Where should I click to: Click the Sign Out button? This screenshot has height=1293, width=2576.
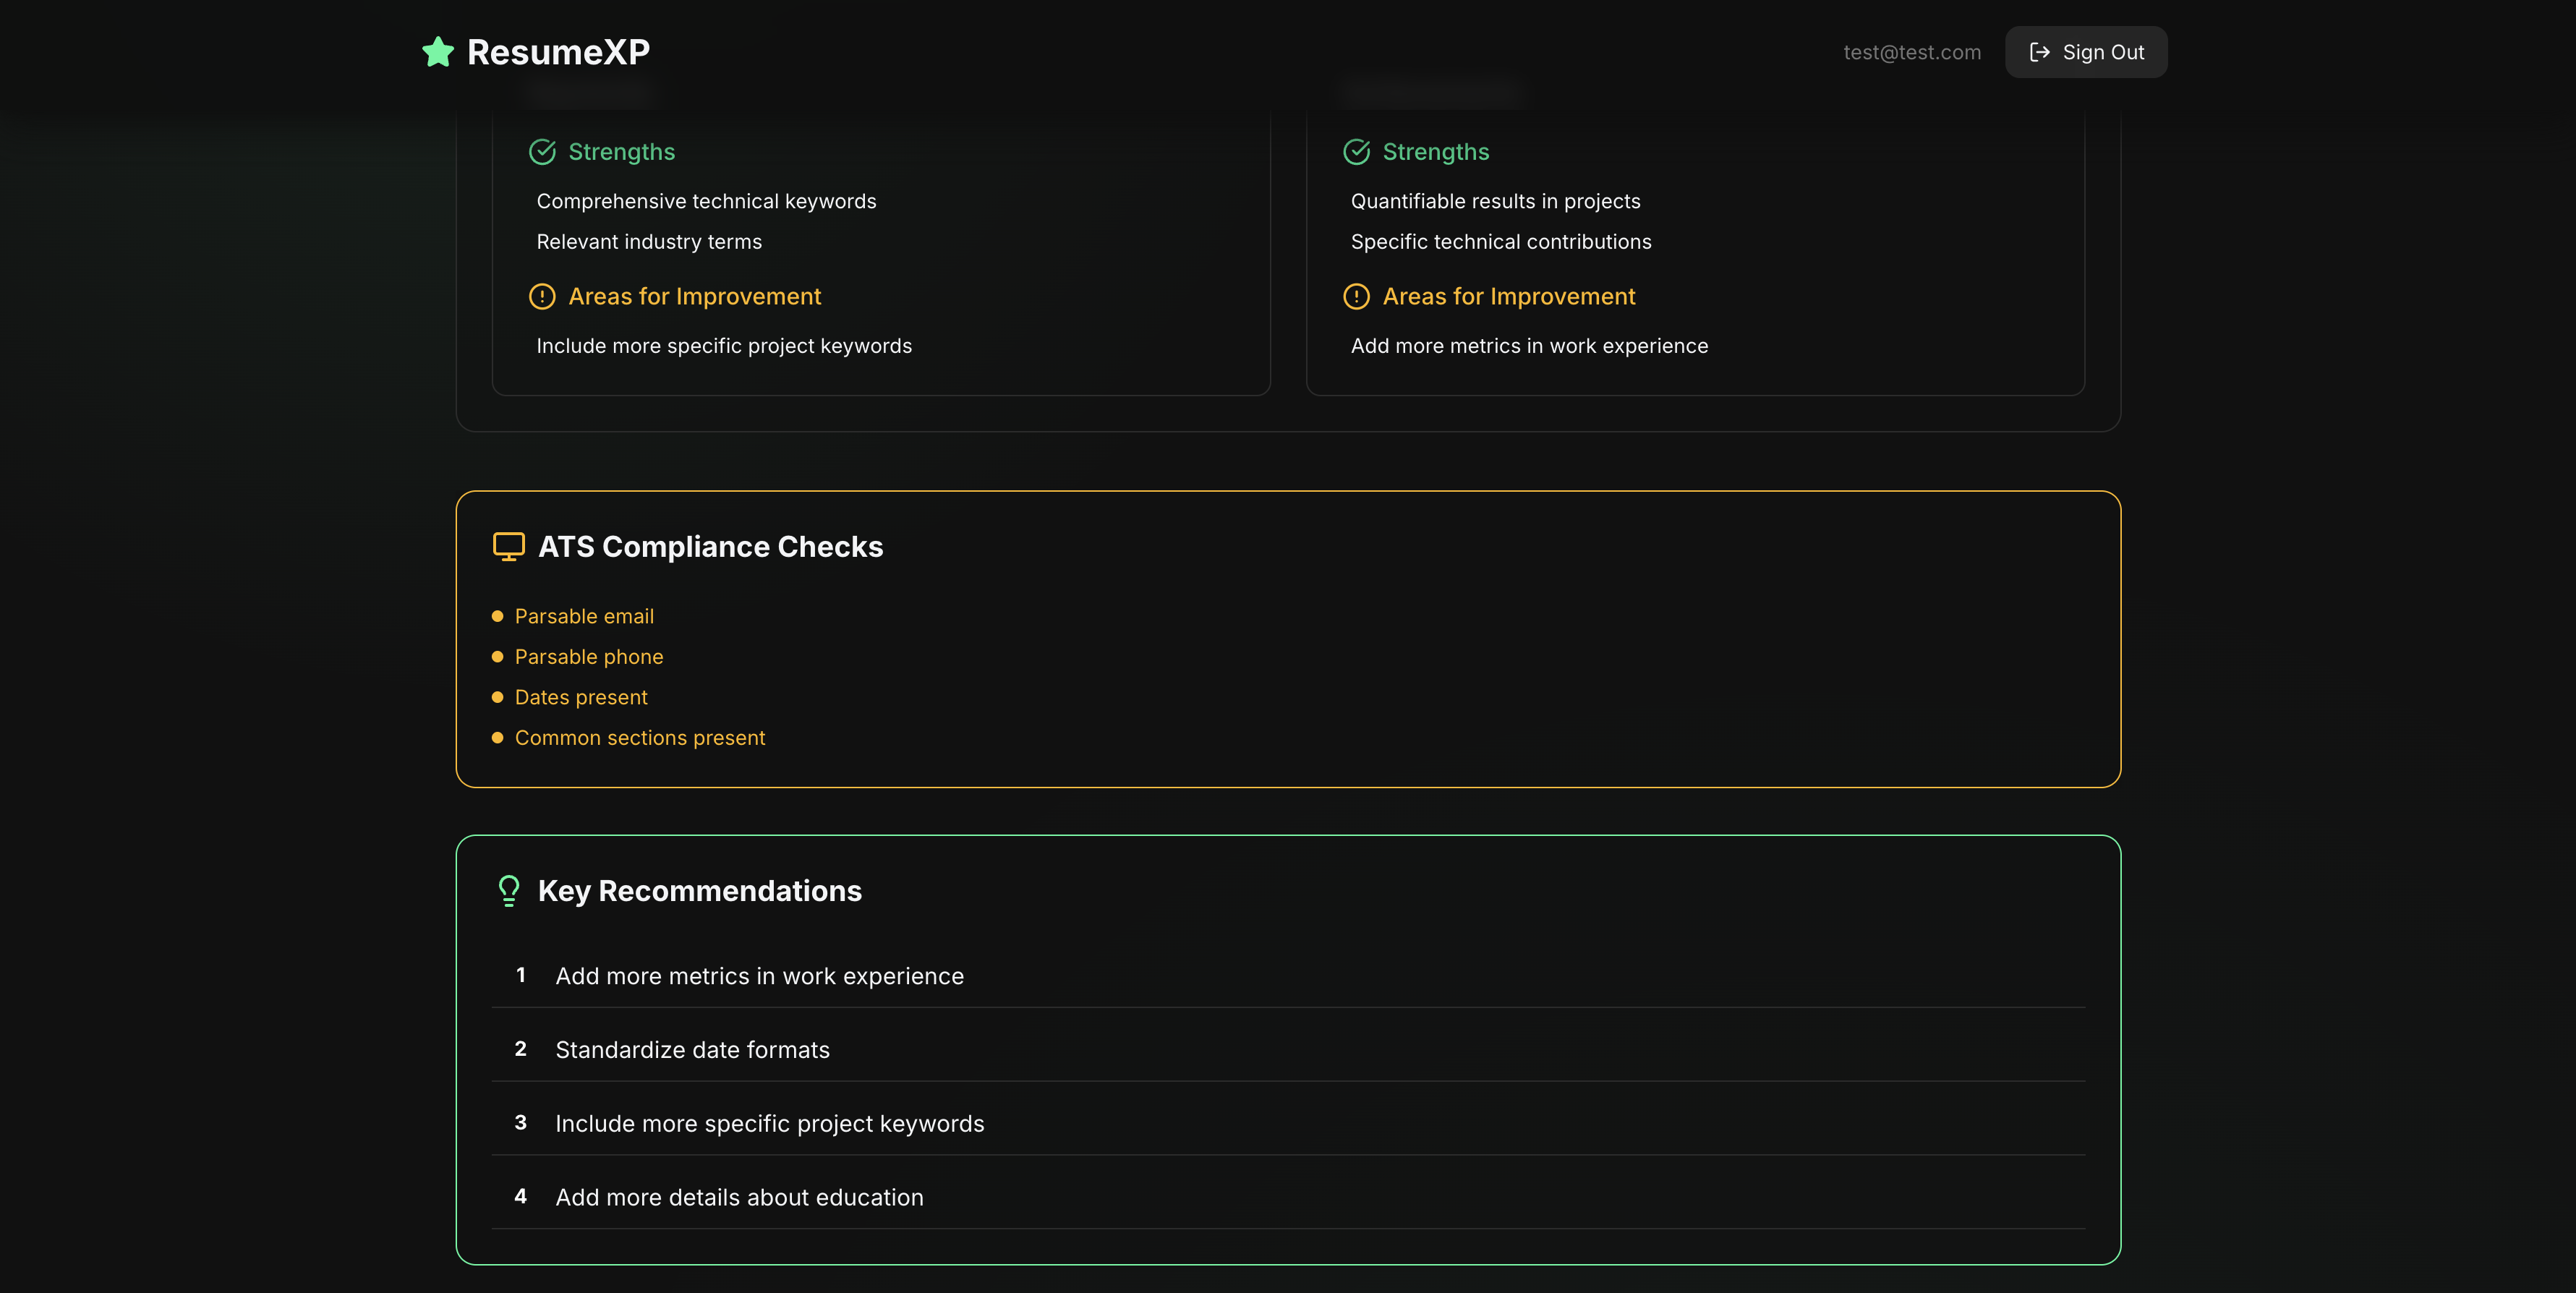tap(2086, 52)
